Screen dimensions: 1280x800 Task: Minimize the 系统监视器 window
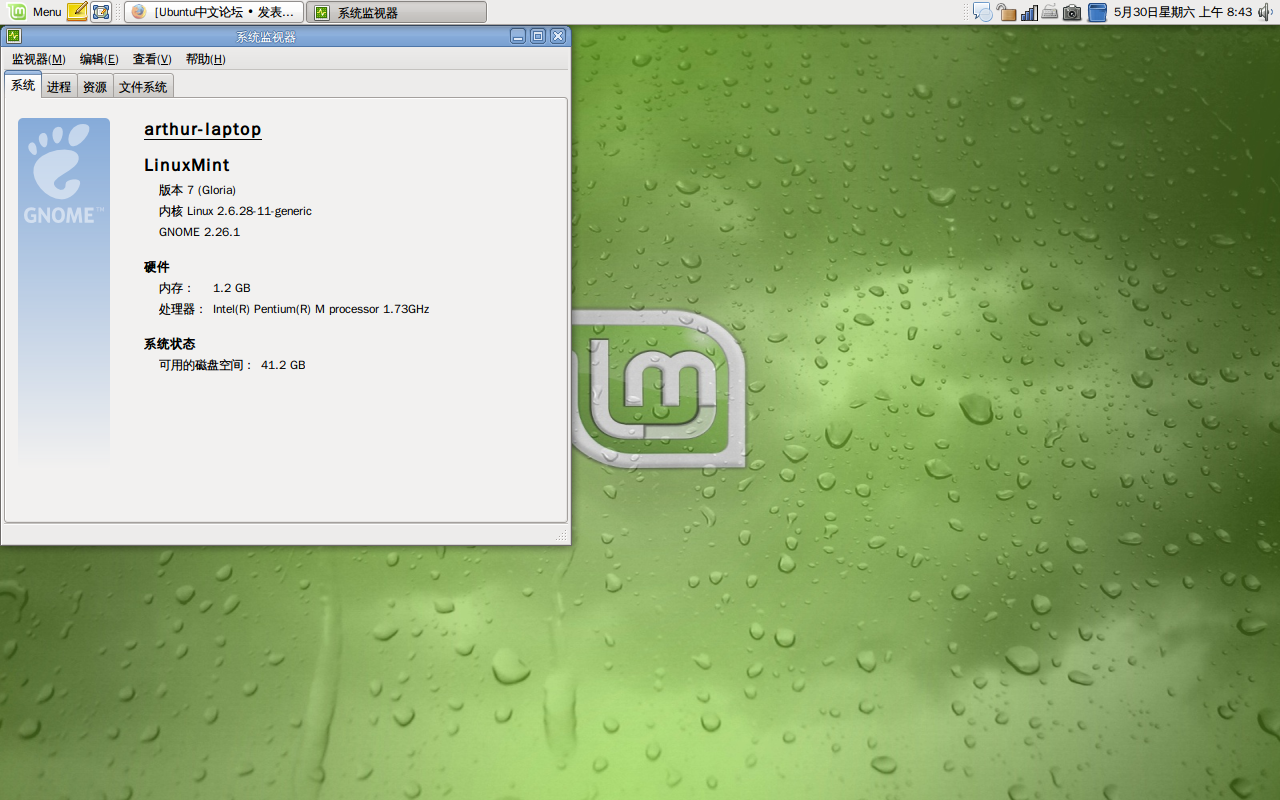[518, 36]
